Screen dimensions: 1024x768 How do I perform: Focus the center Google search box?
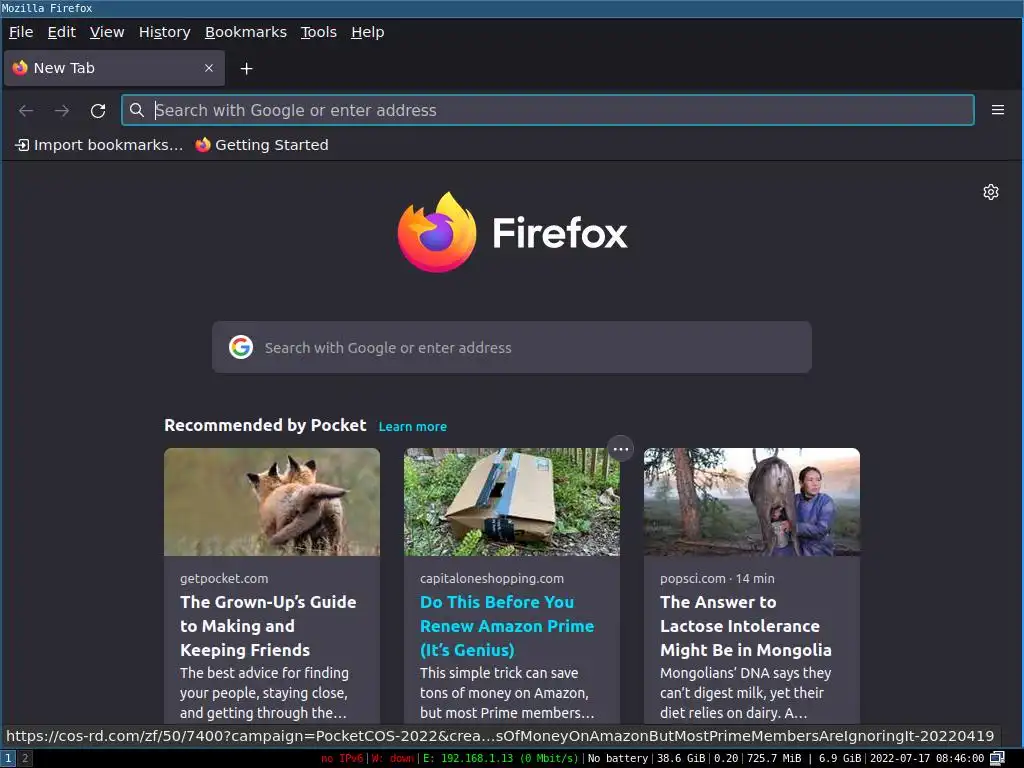tap(511, 347)
